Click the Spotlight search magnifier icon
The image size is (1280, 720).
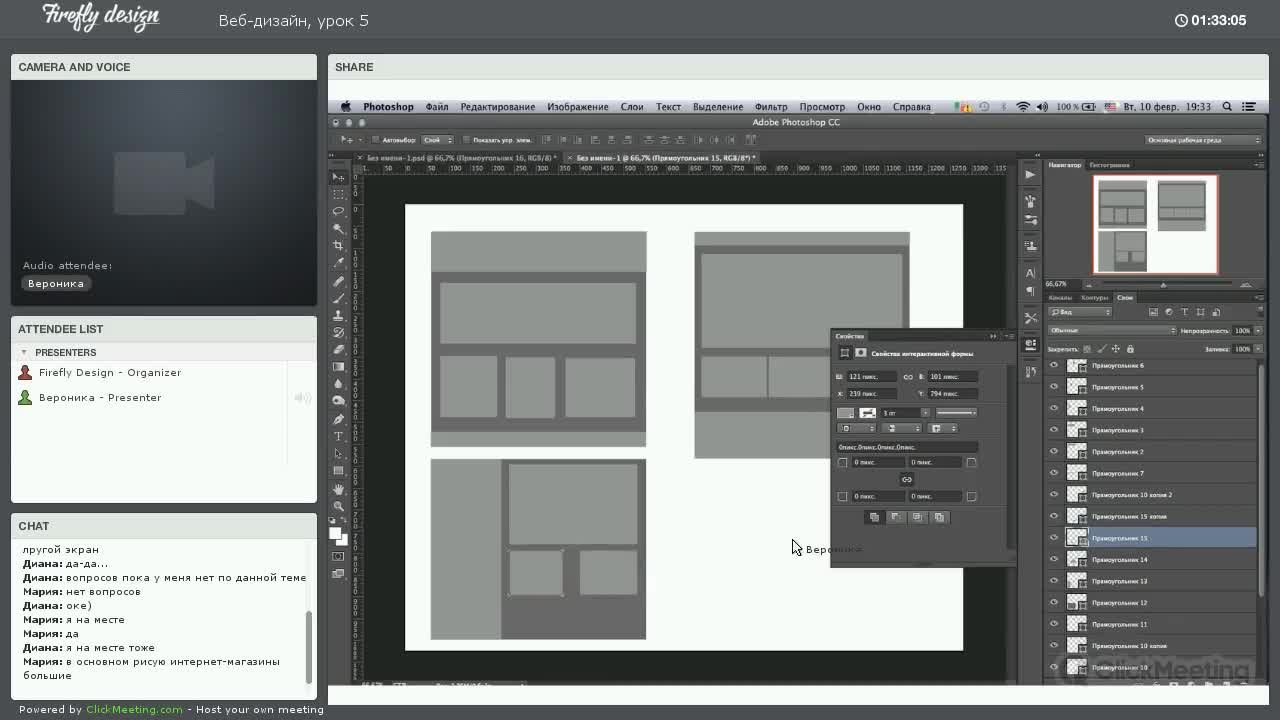point(1227,106)
